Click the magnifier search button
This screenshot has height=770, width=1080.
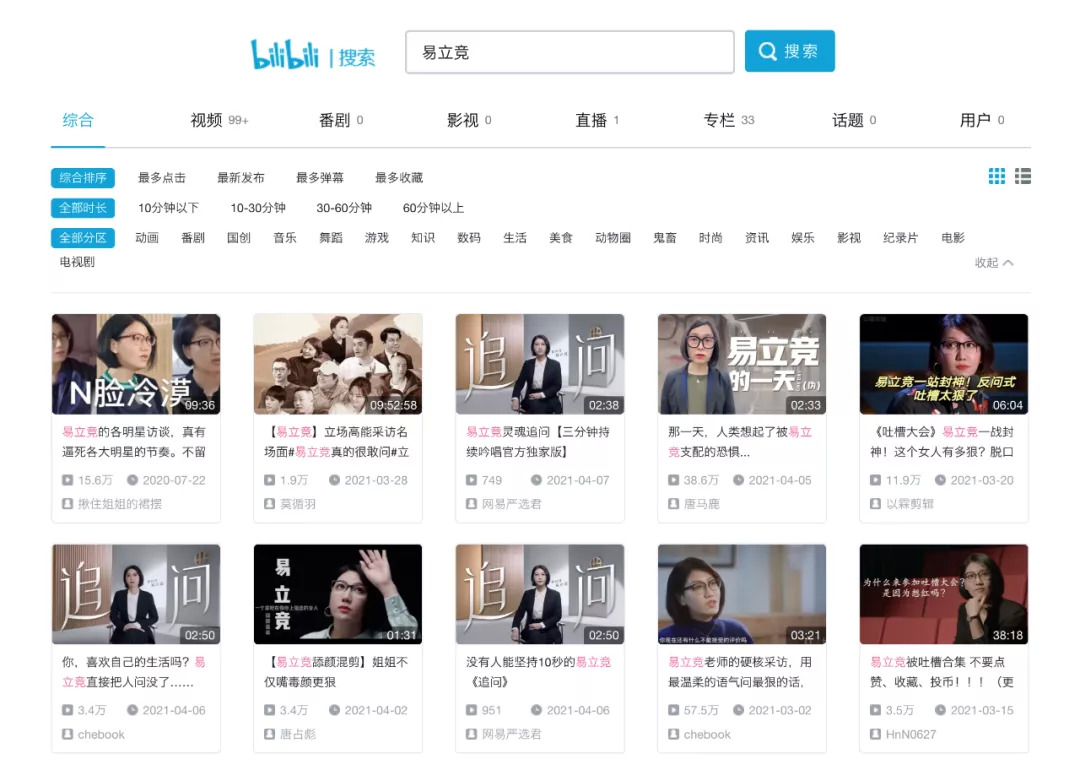[x=789, y=51]
